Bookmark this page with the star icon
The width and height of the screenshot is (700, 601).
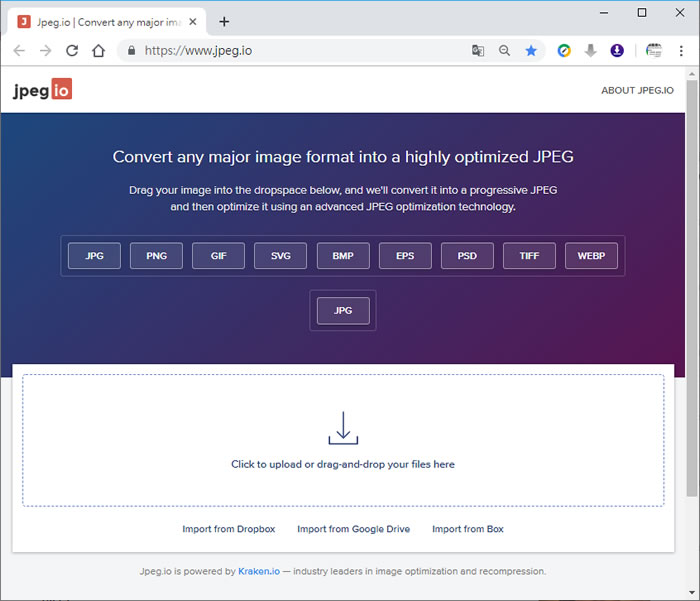tap(531, 51)
